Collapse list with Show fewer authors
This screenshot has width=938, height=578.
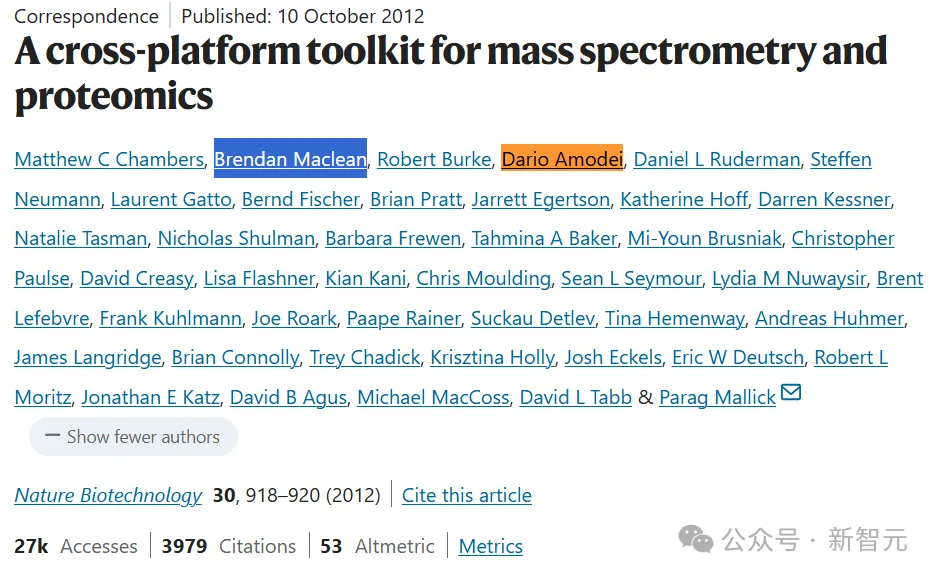(x=133, y=437)
